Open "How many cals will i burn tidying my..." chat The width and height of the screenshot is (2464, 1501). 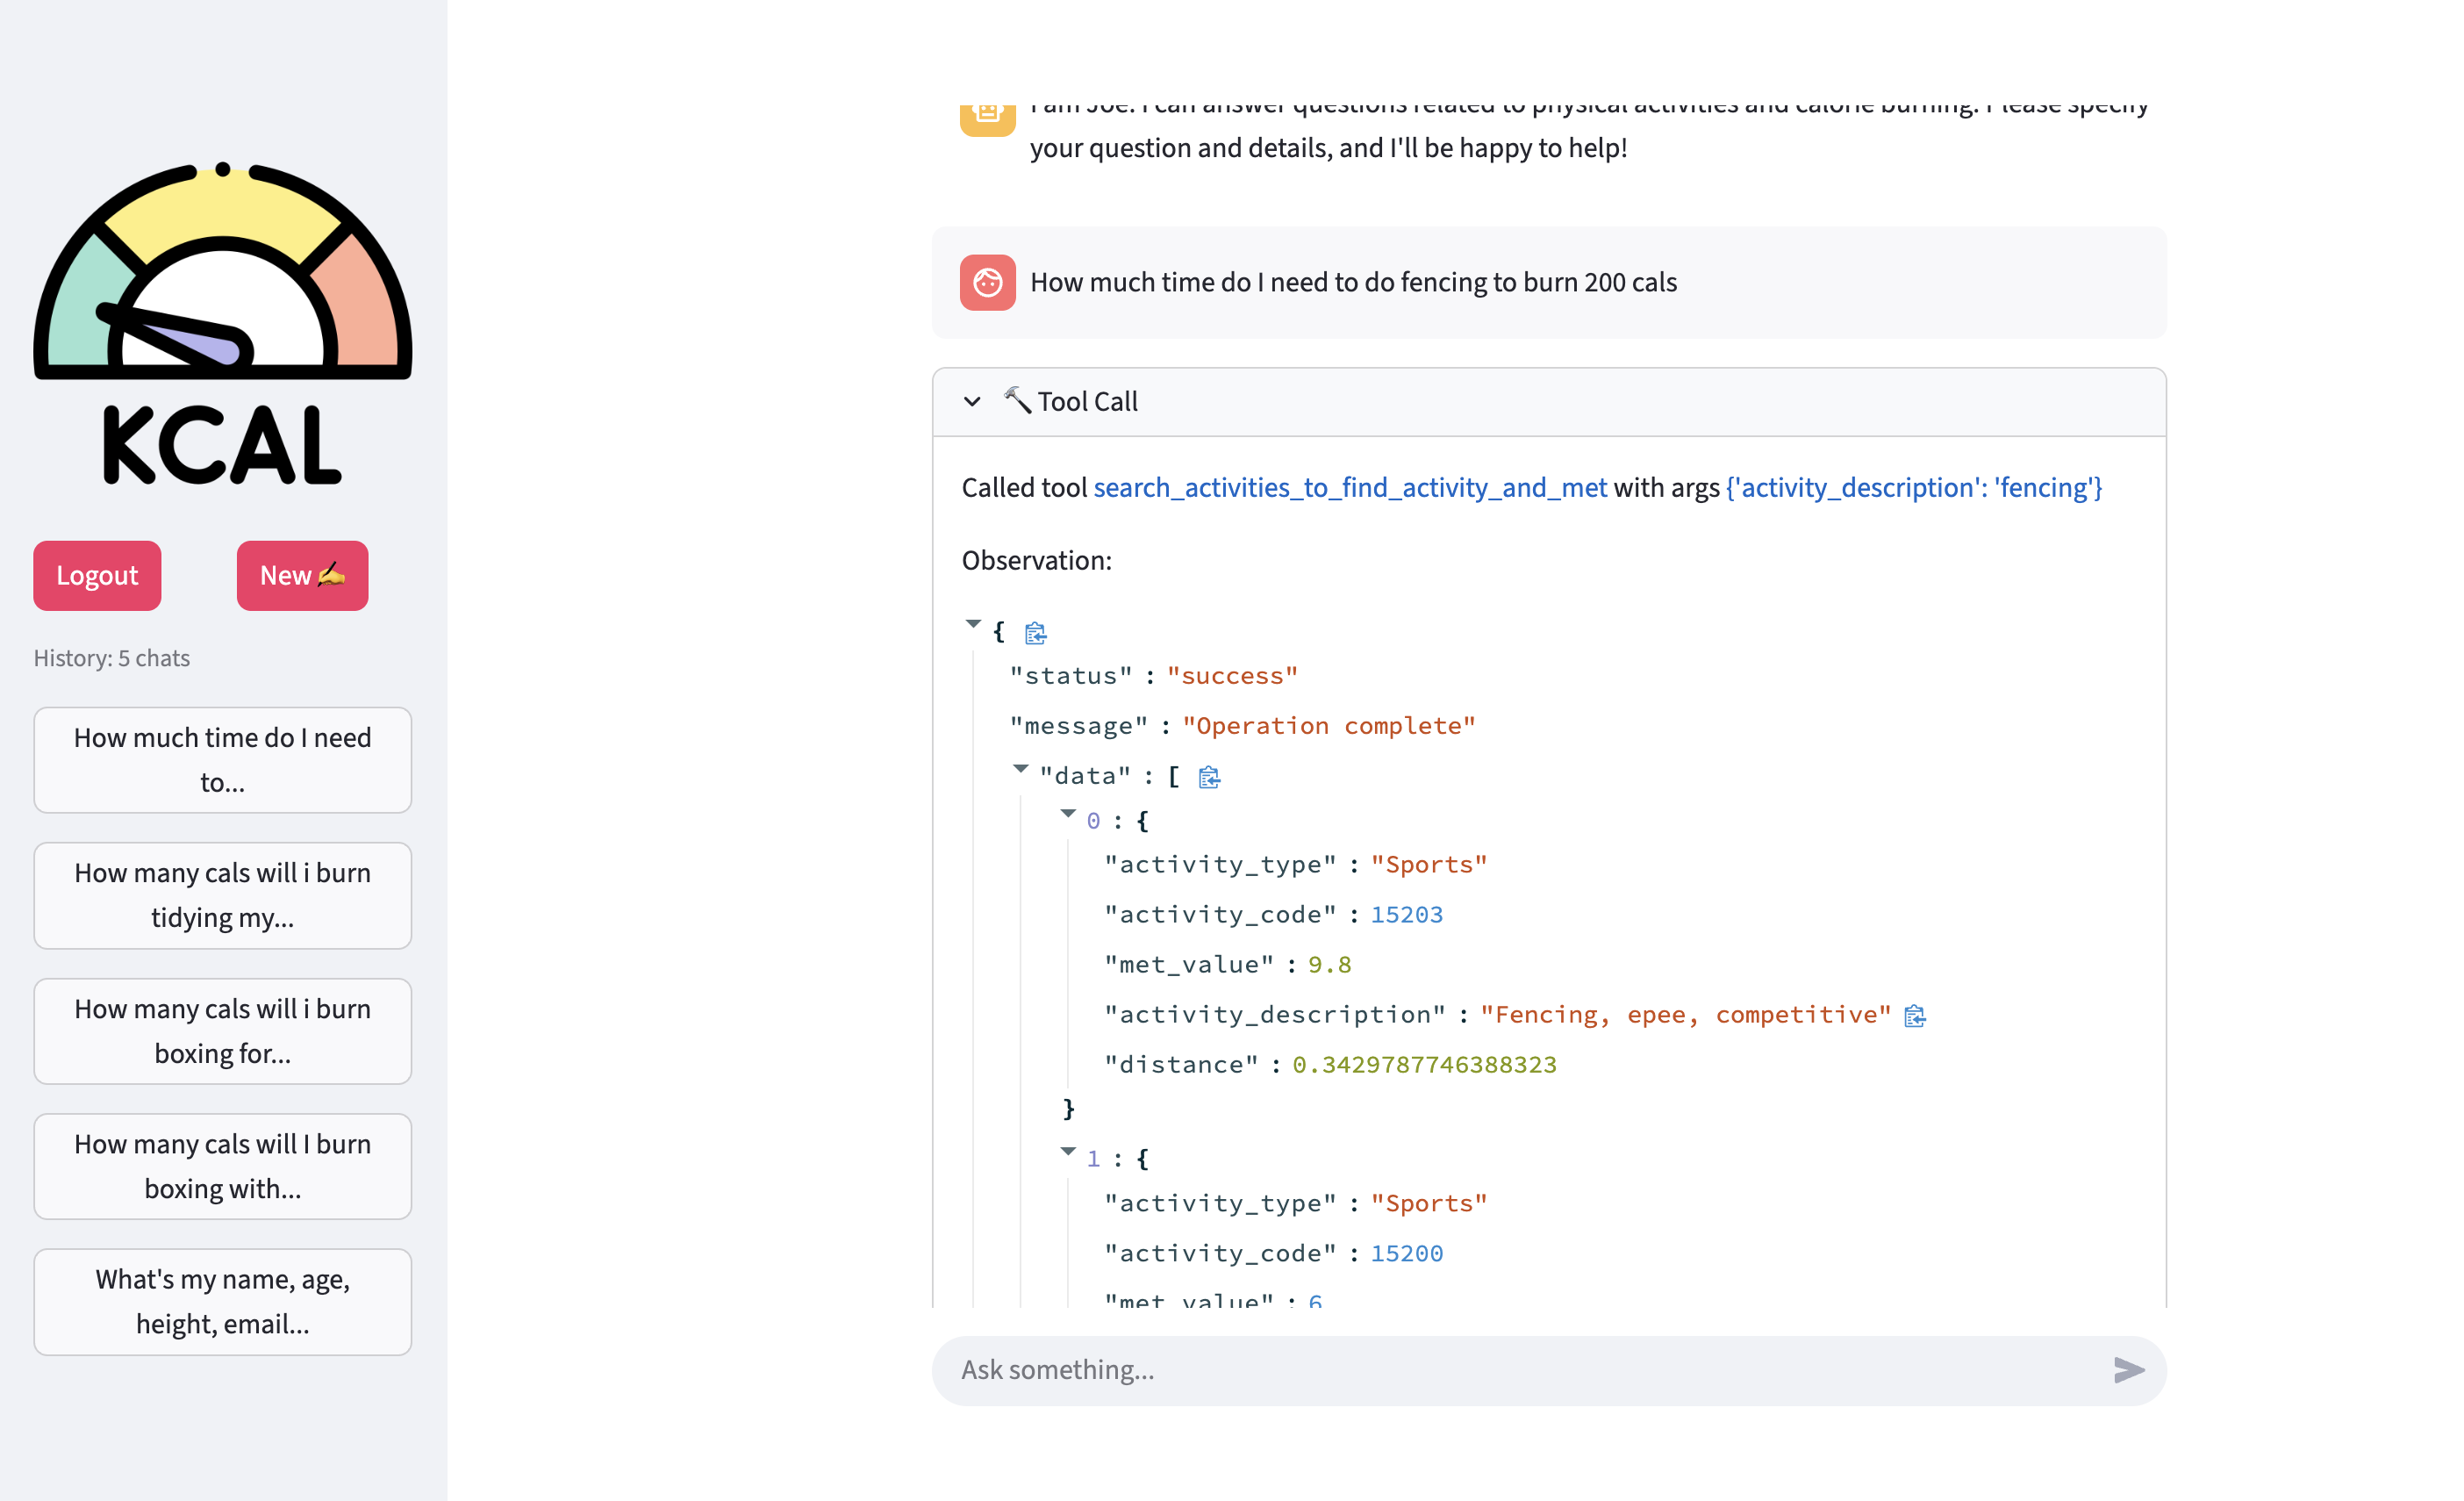pos(222,895)
